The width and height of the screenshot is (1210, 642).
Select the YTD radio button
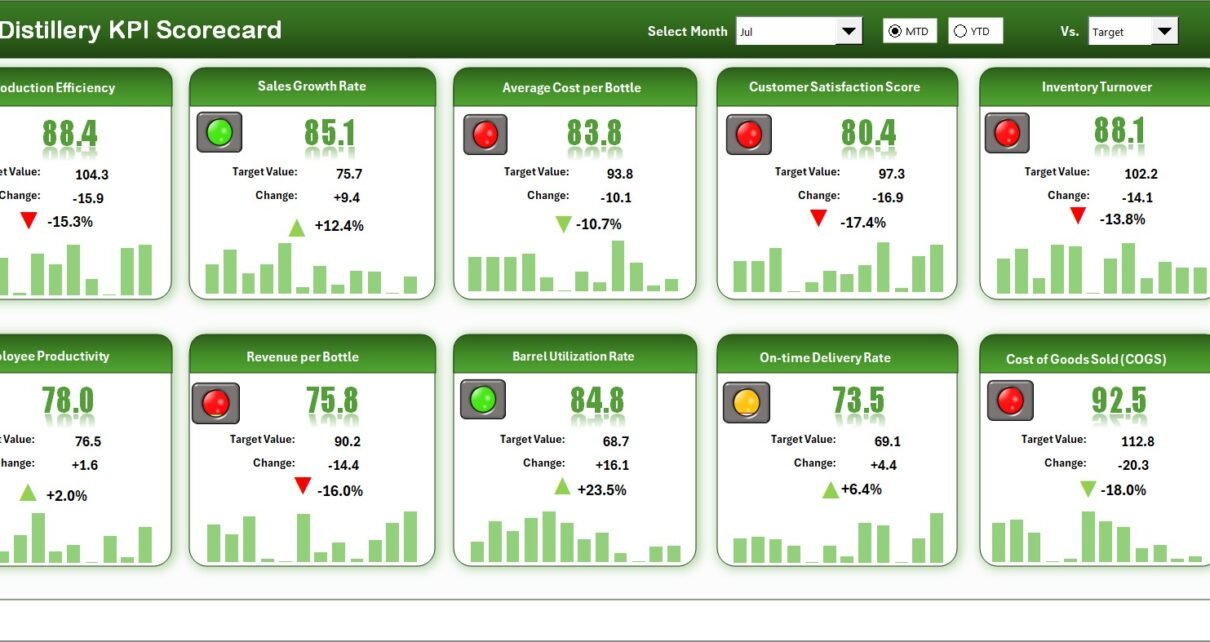point(961,32)
